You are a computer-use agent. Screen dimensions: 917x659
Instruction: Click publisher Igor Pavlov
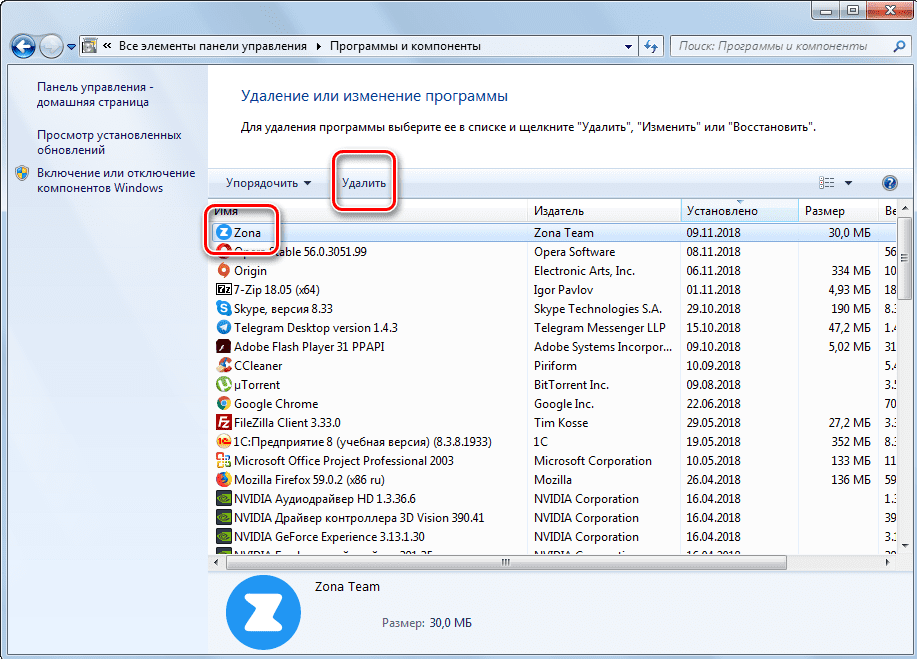point(563,290)
